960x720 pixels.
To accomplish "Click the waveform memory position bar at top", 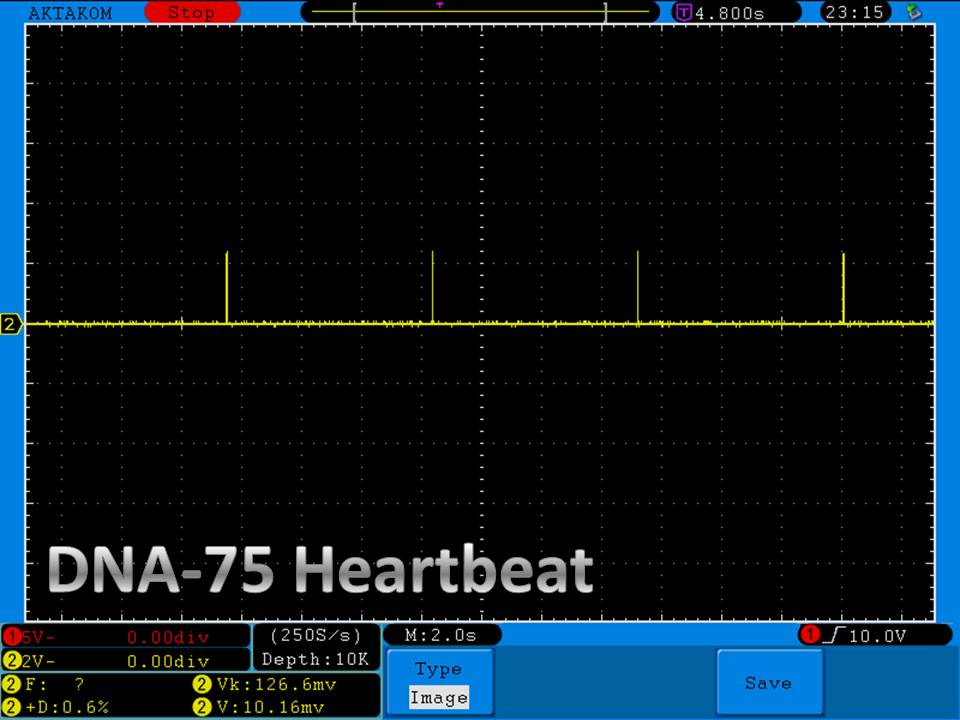I will (480, 13).
